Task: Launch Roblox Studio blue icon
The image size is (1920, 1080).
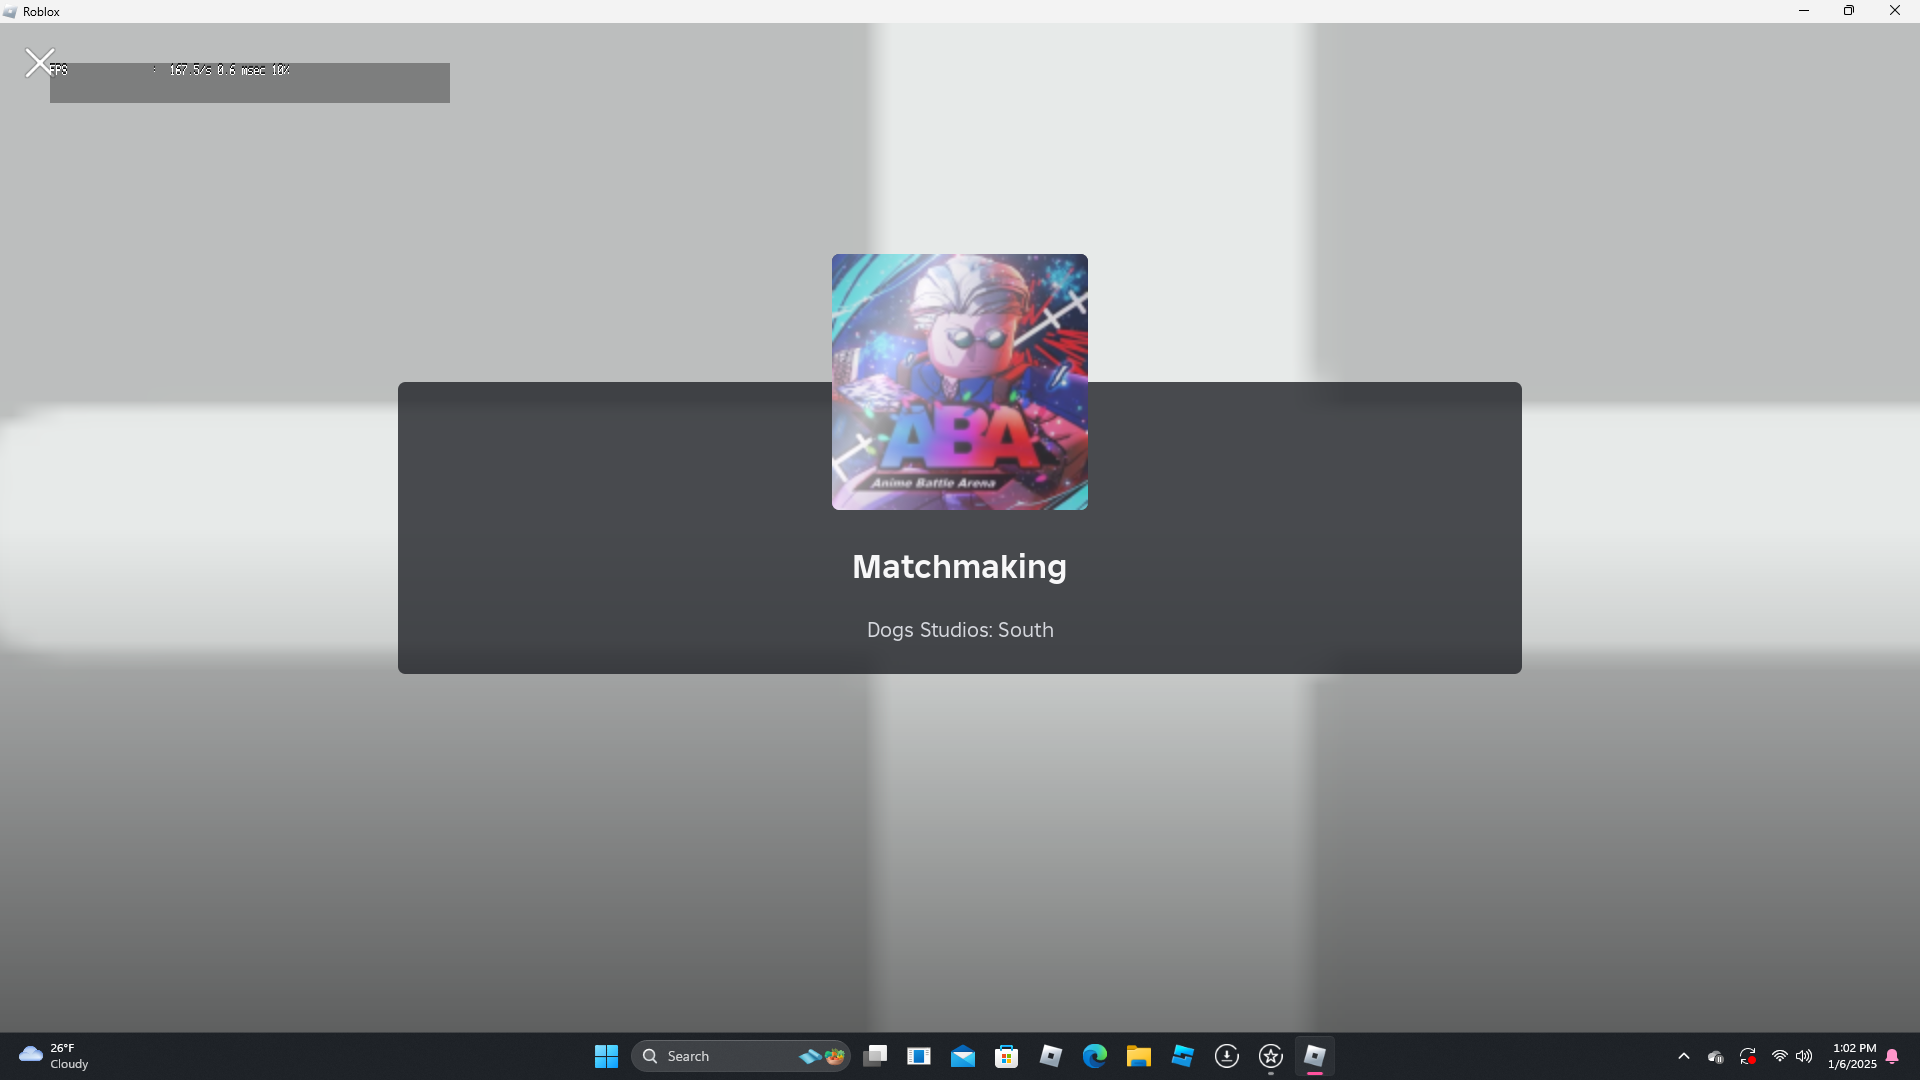Action: (1183, 1056)
